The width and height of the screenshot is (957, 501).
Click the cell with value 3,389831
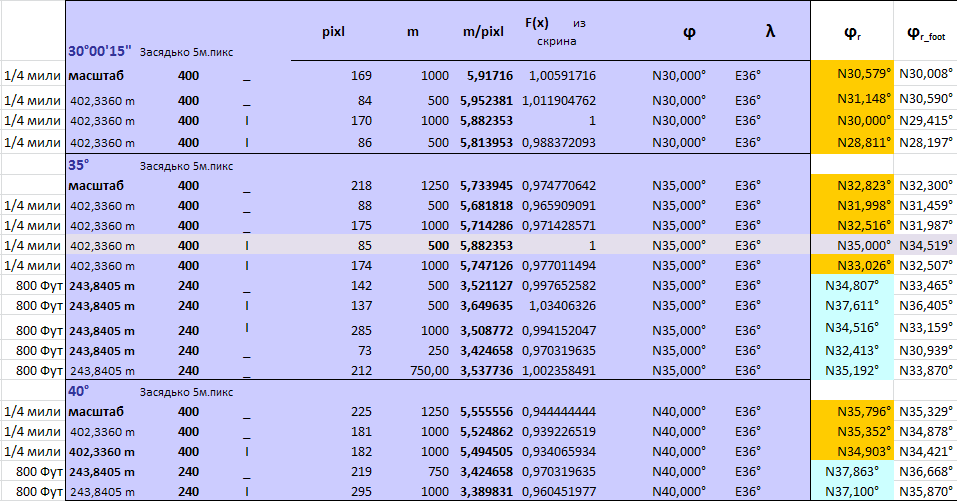point(487,491)
